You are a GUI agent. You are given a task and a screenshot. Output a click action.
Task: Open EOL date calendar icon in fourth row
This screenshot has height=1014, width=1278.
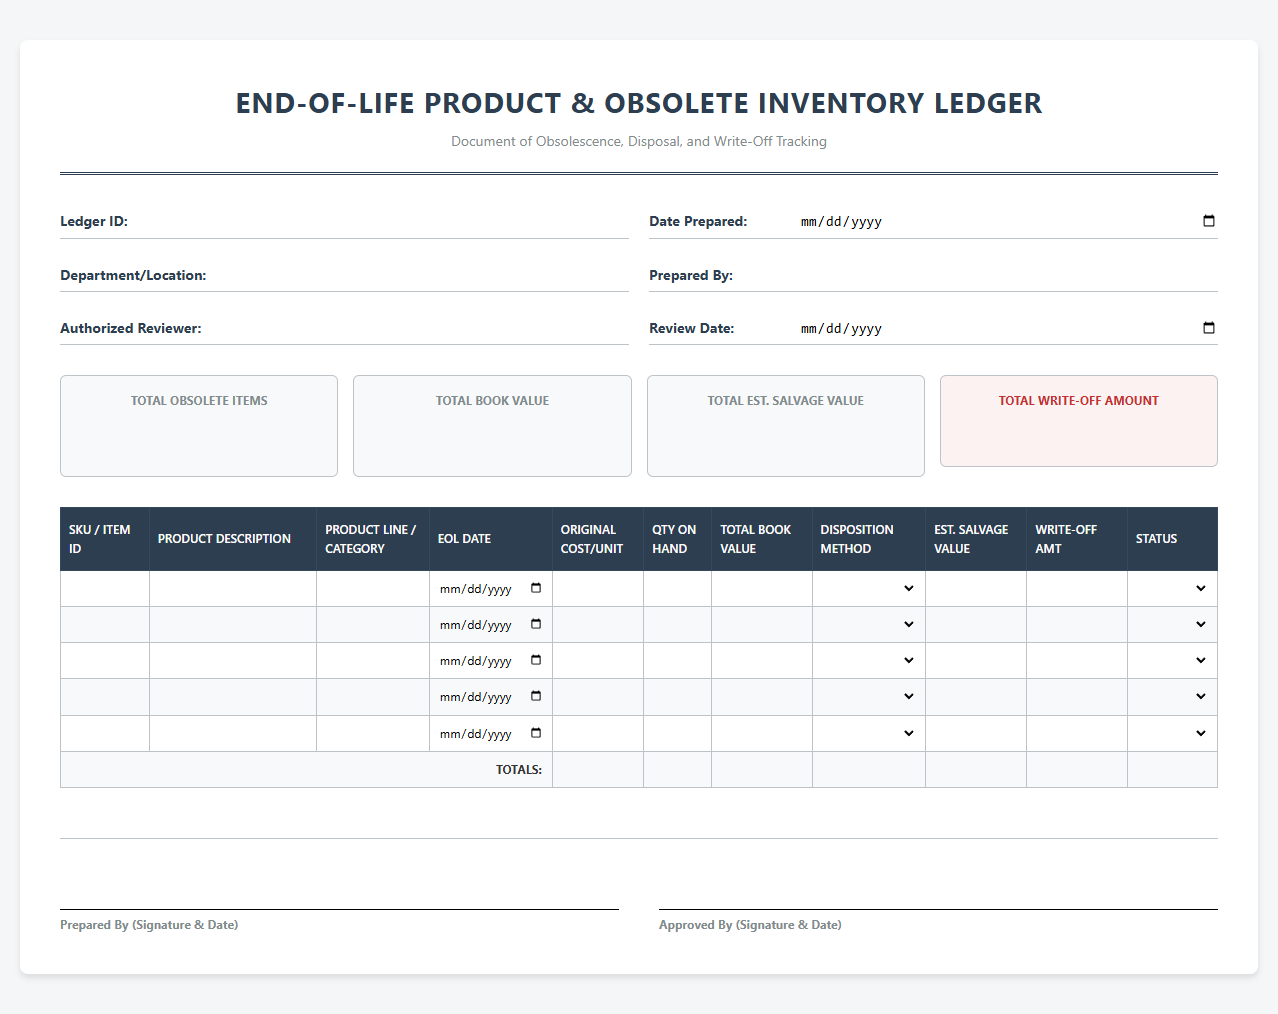536,696
